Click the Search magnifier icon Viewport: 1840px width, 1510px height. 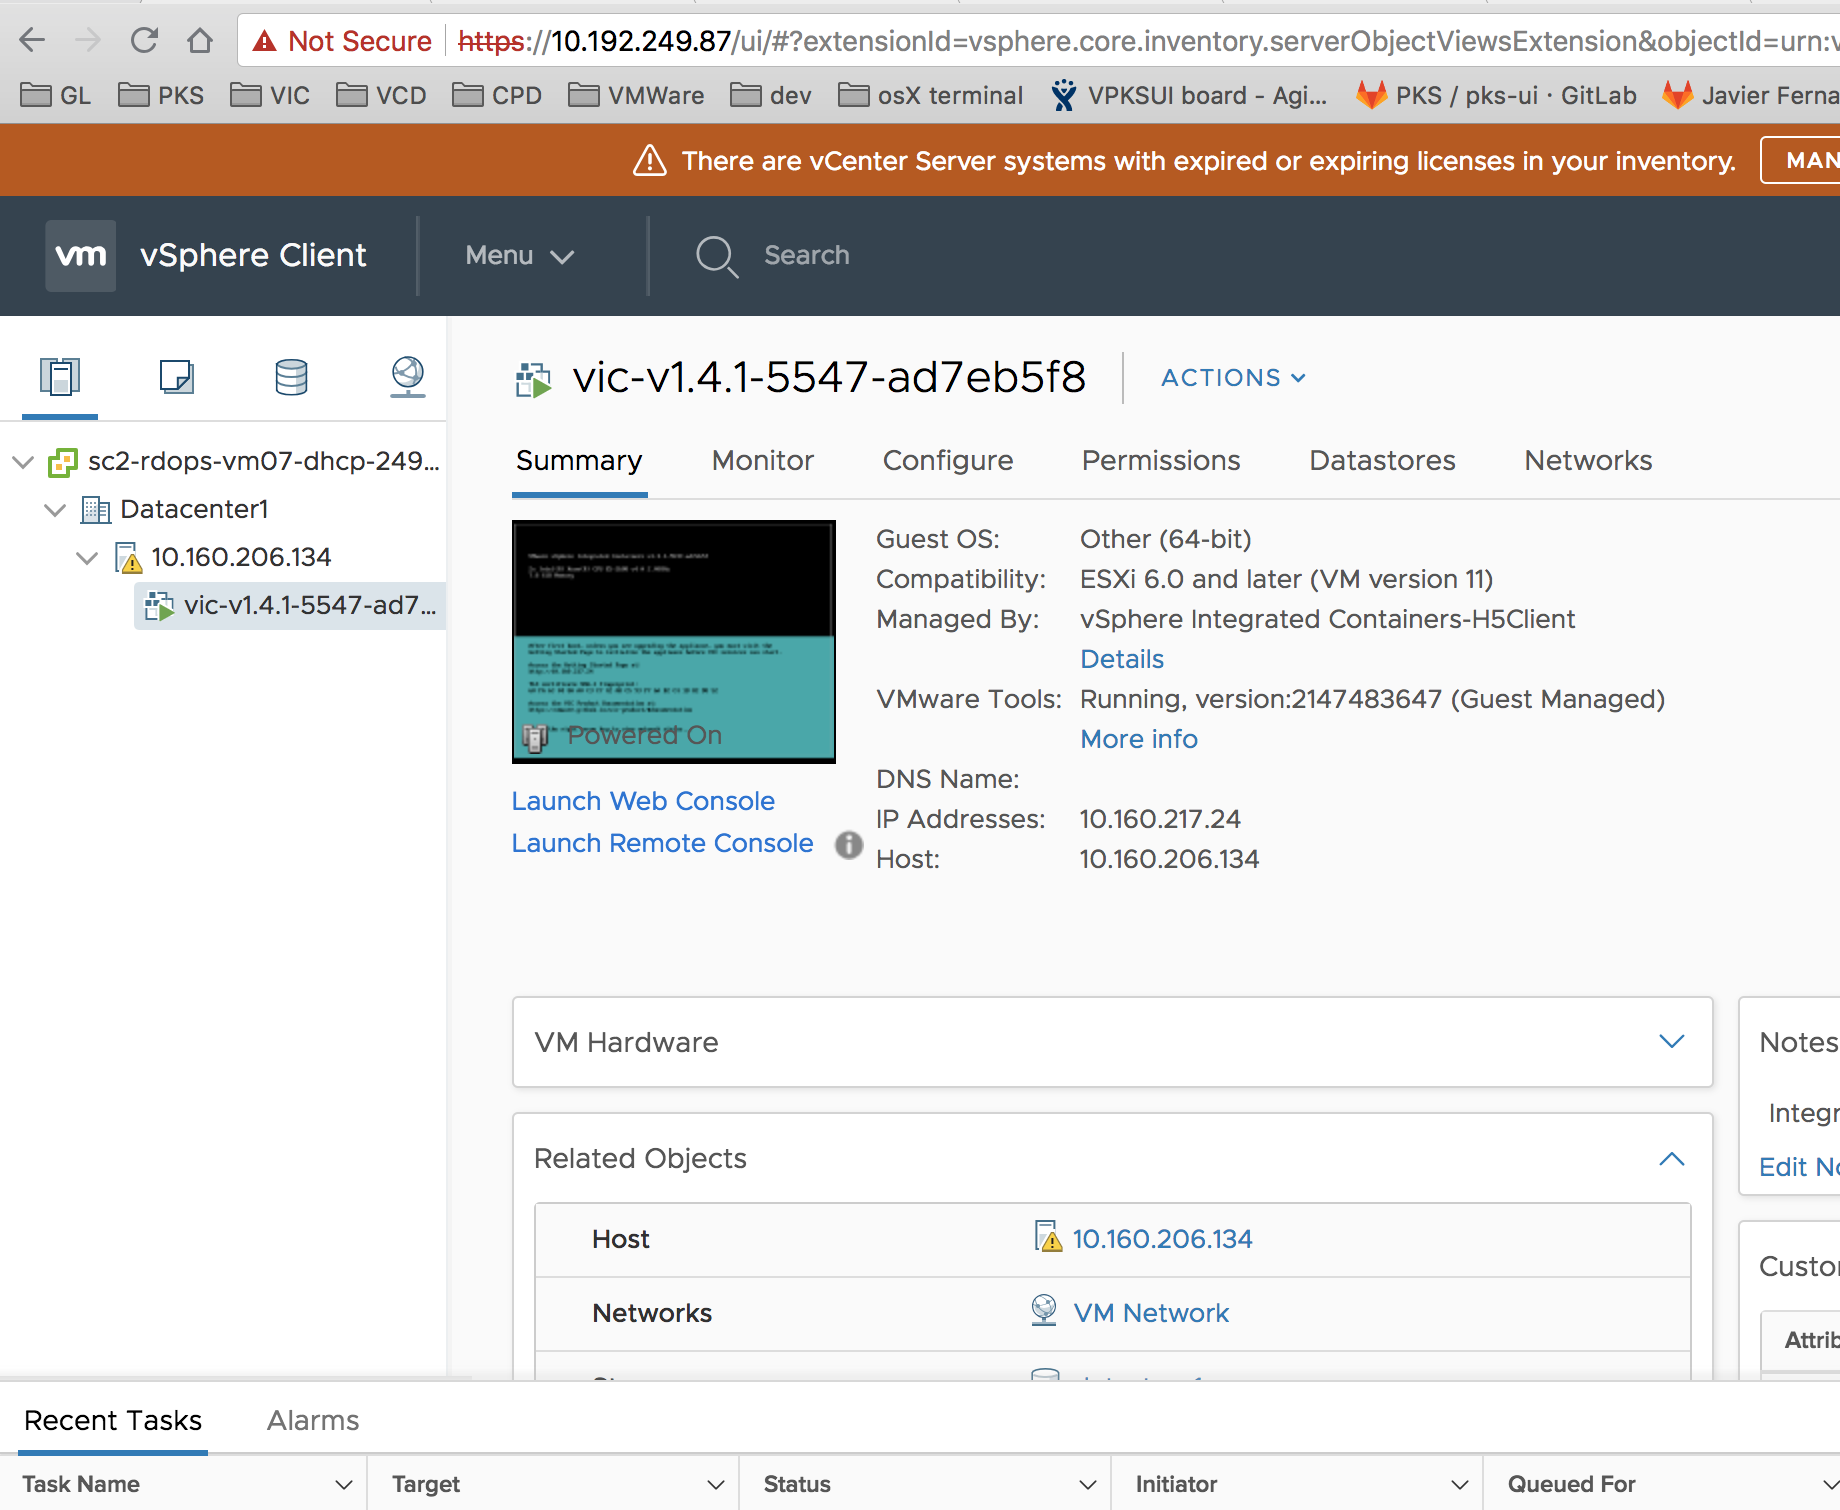click(716, 256)
